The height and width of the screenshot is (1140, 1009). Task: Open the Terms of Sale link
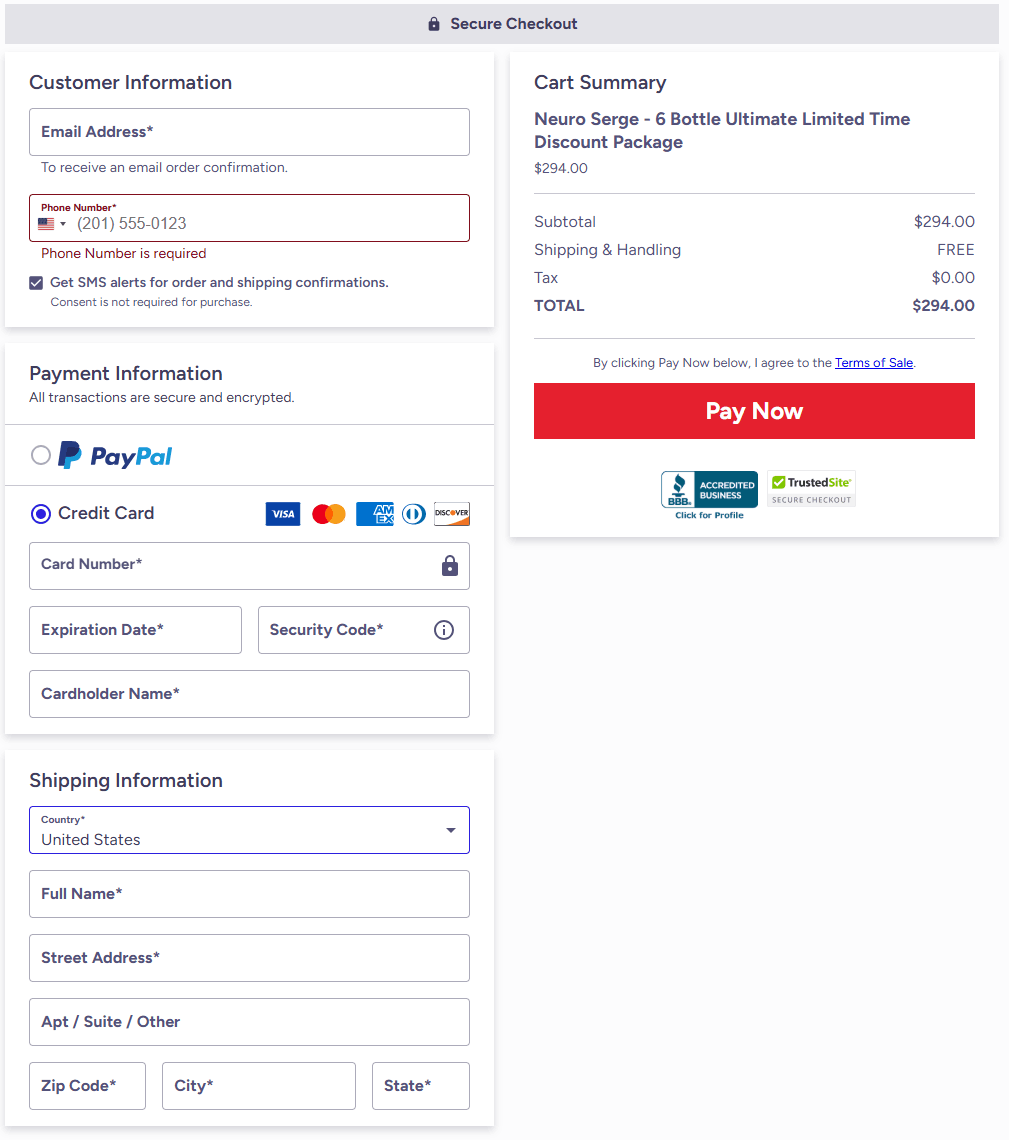point(874,363)
